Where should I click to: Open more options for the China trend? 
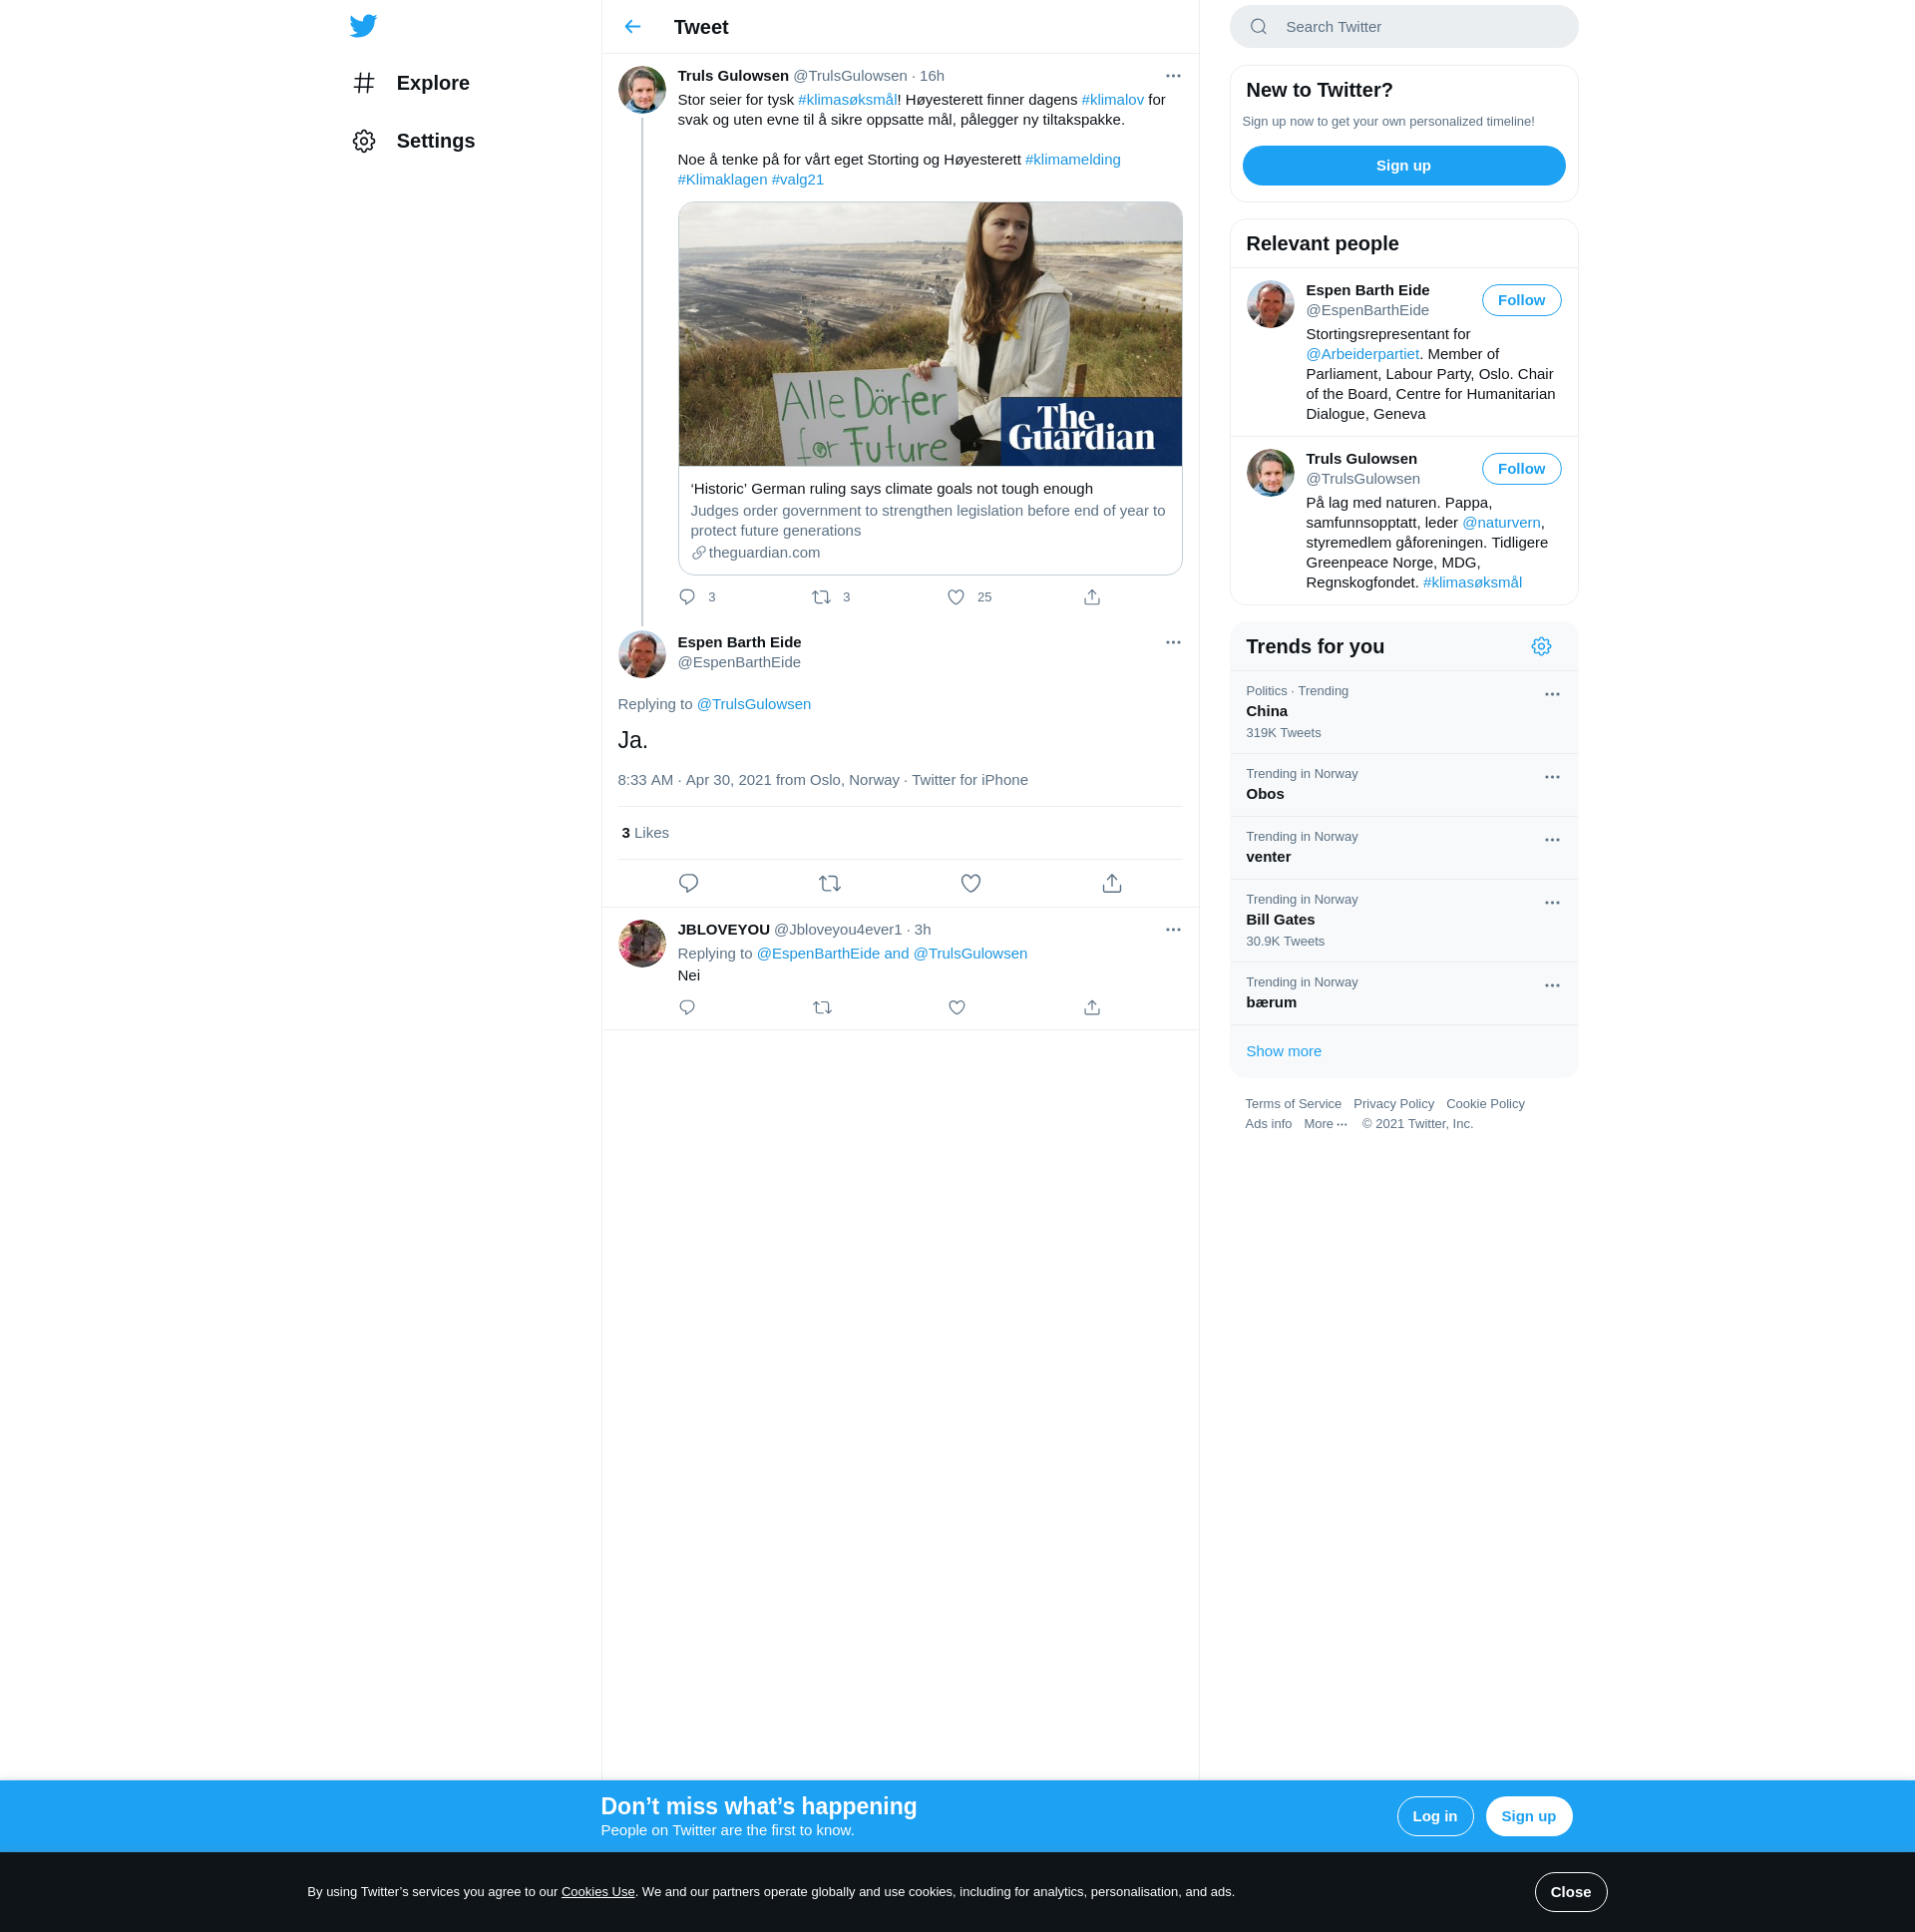click(x=1552, y=695)
